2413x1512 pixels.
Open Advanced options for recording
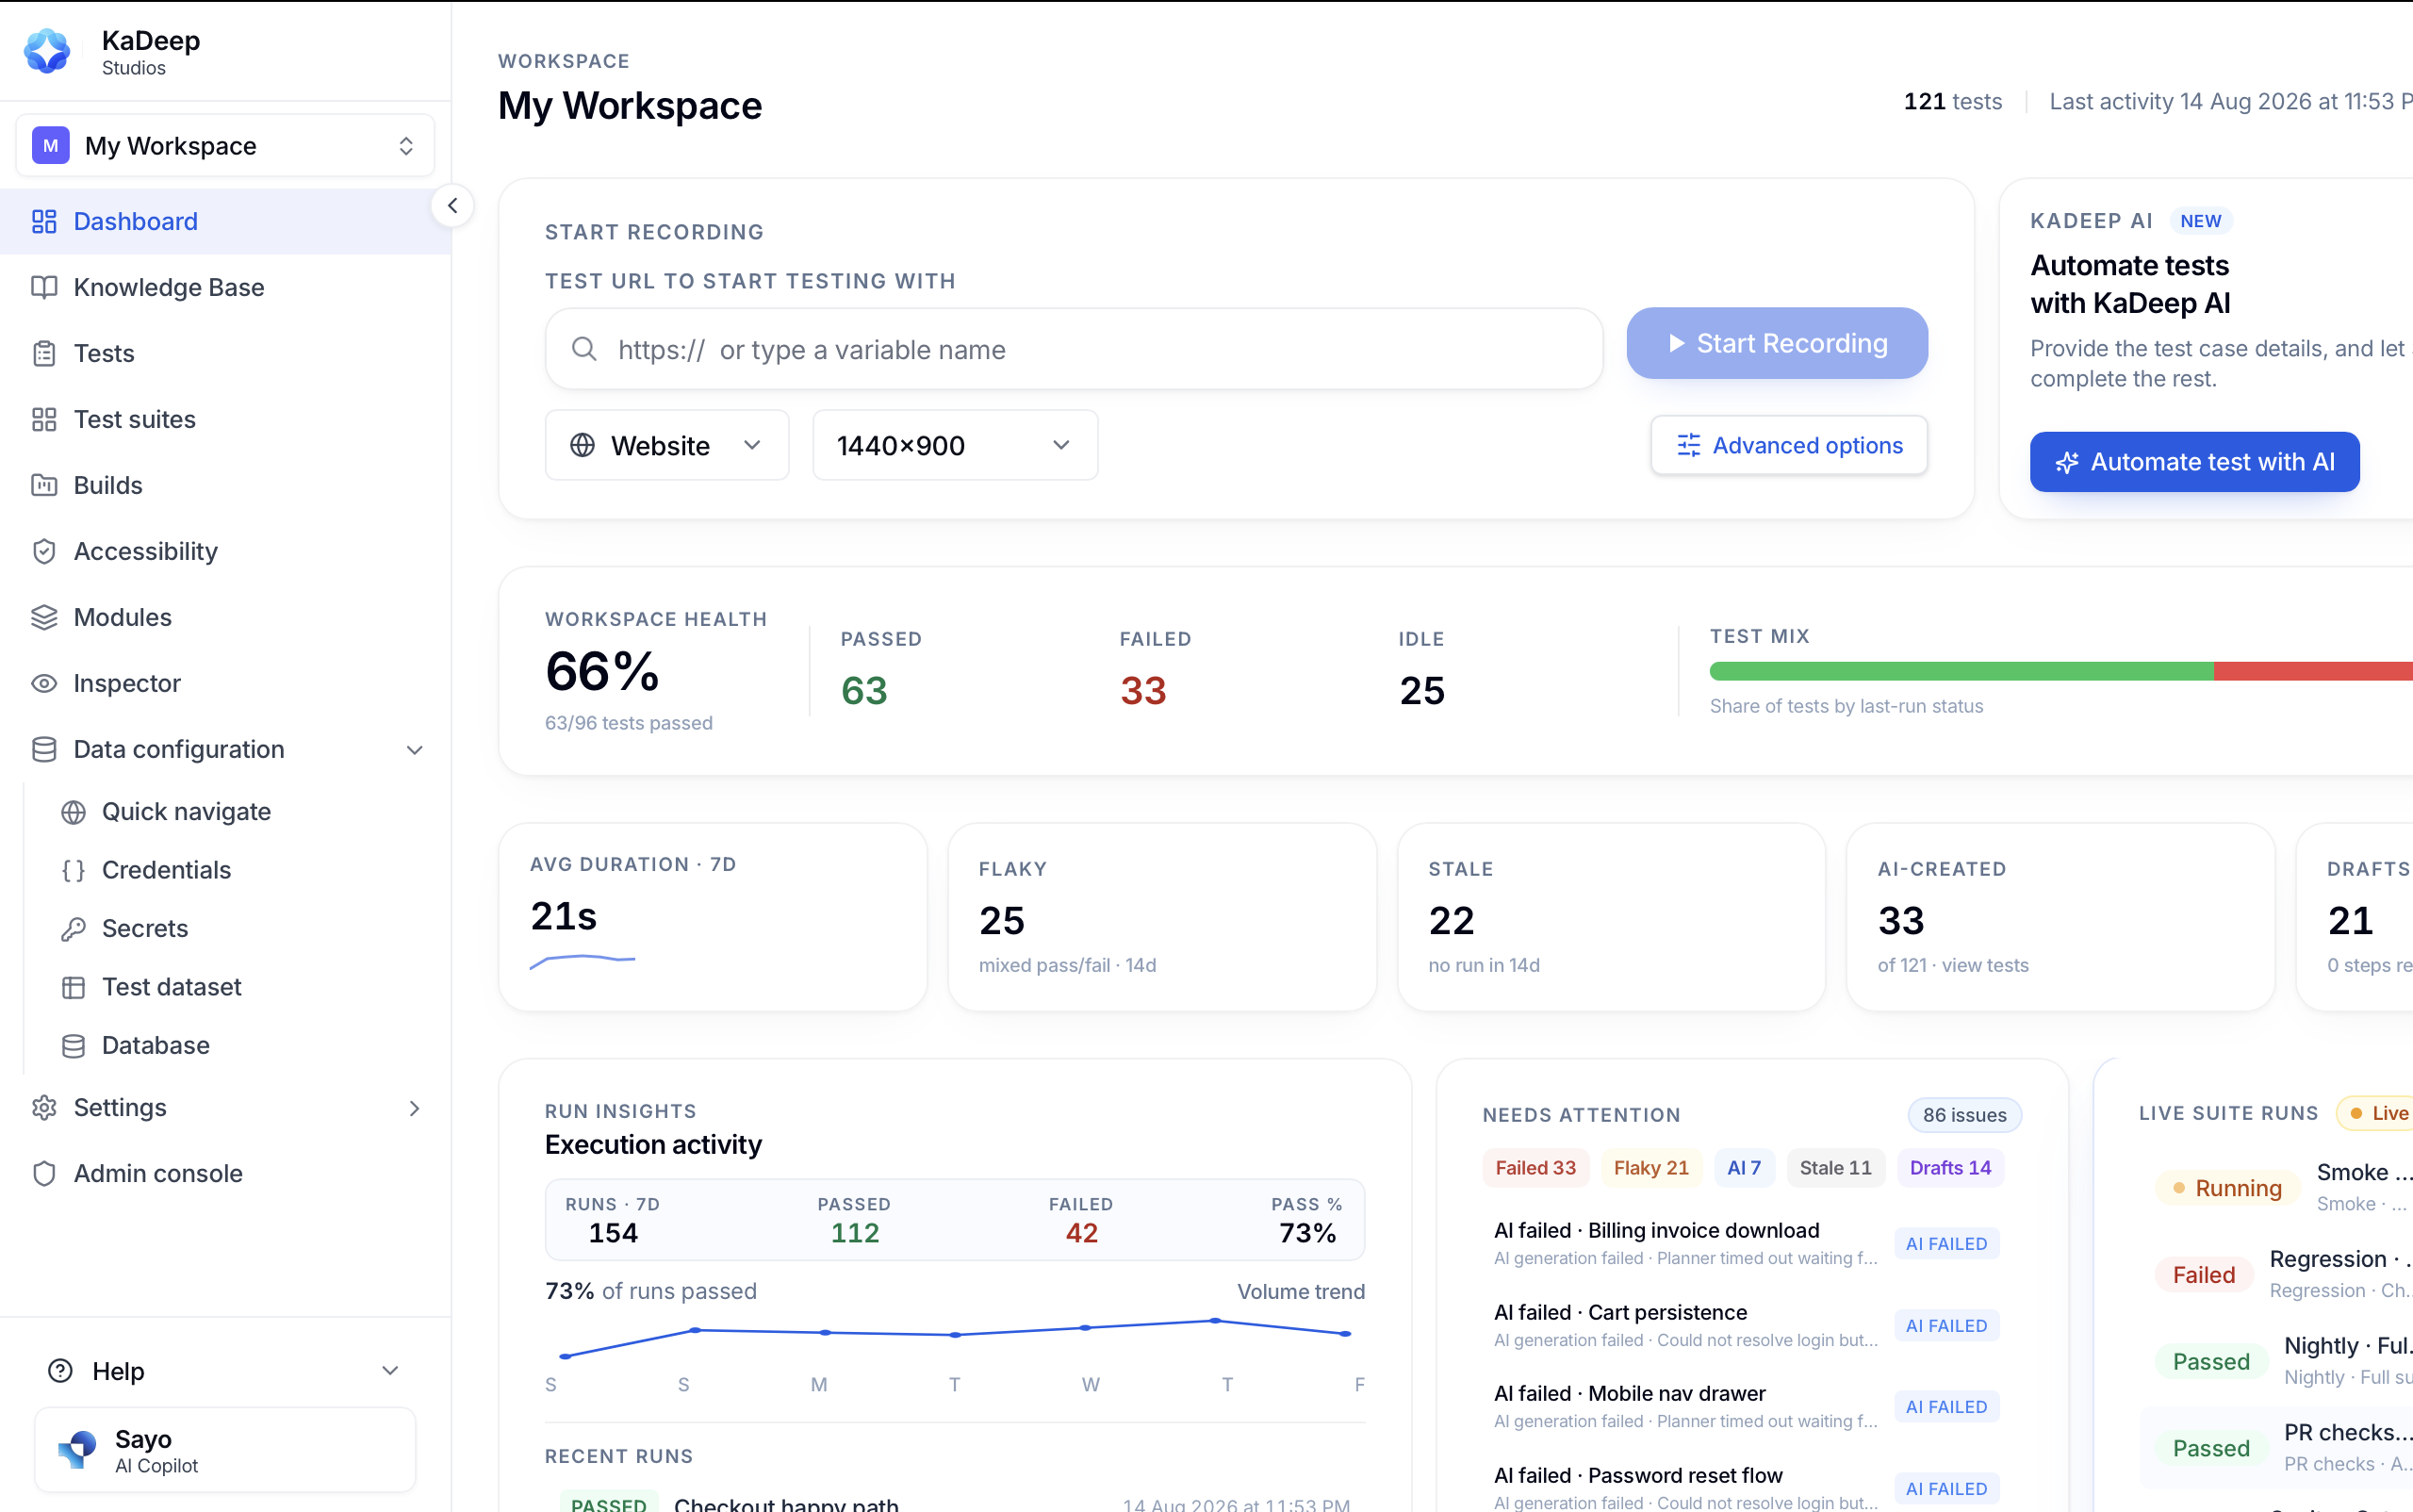[1789, 445]
